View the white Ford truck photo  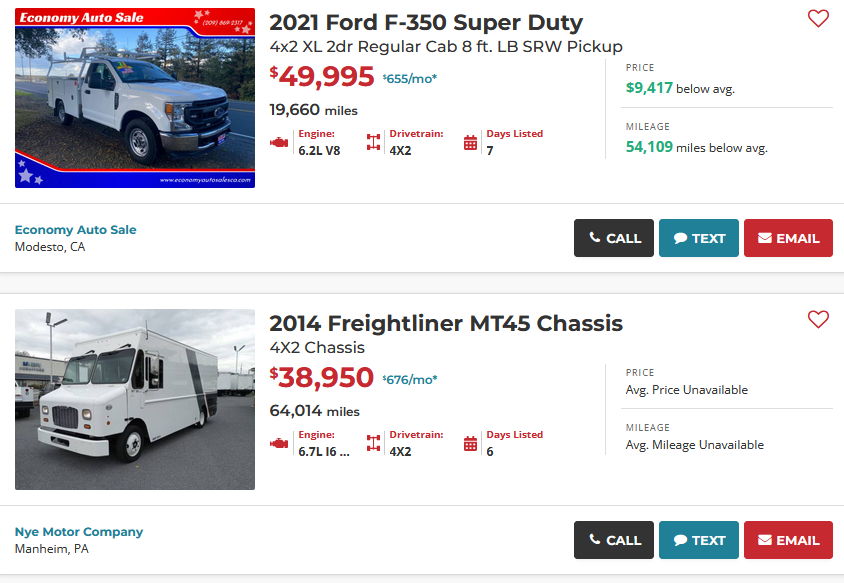(135, 98)
